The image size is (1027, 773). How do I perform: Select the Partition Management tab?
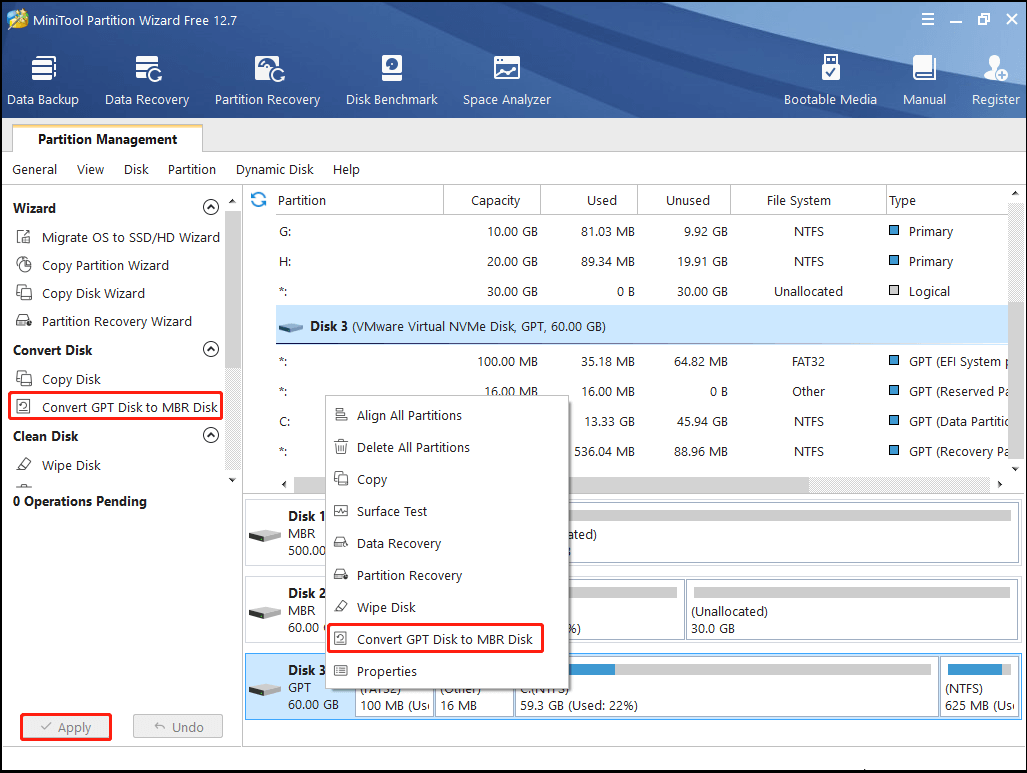[x=107, y=139]
